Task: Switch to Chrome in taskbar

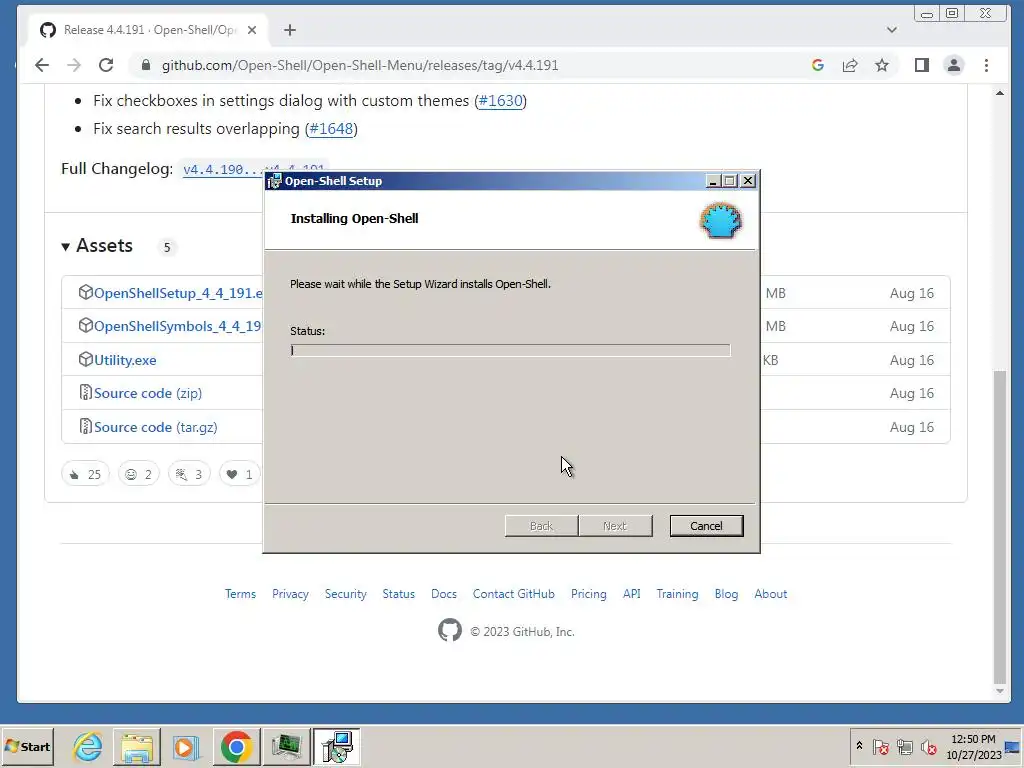Action: 236,746
